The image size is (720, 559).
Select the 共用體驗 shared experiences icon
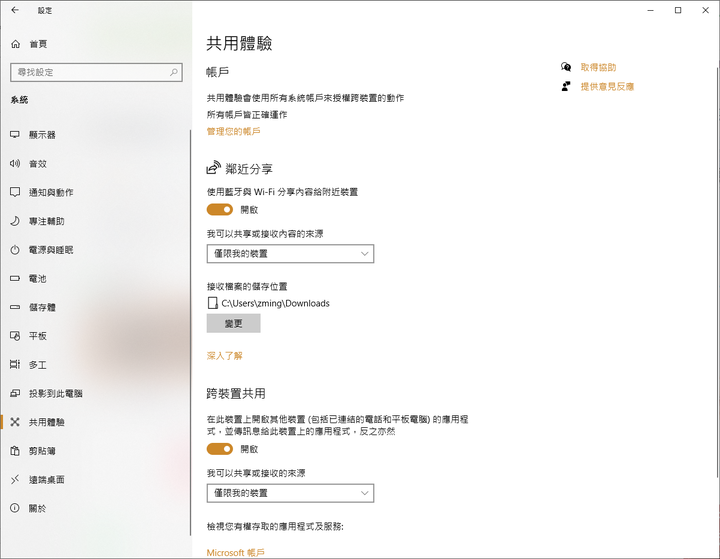[x=15, y=422]
